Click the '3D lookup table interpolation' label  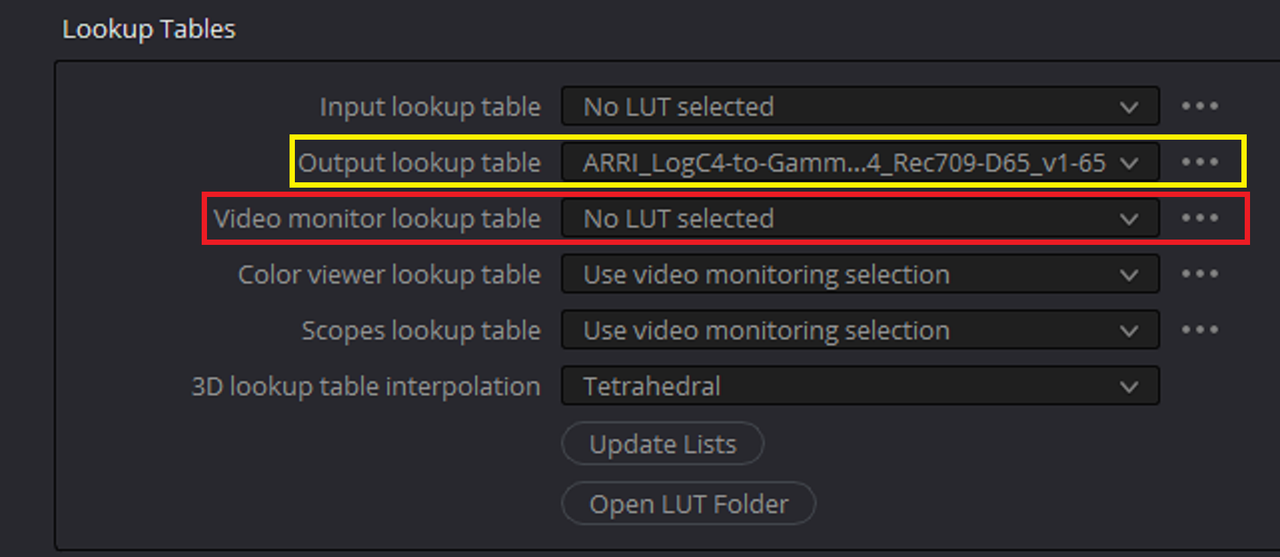(x=366, y=386)
